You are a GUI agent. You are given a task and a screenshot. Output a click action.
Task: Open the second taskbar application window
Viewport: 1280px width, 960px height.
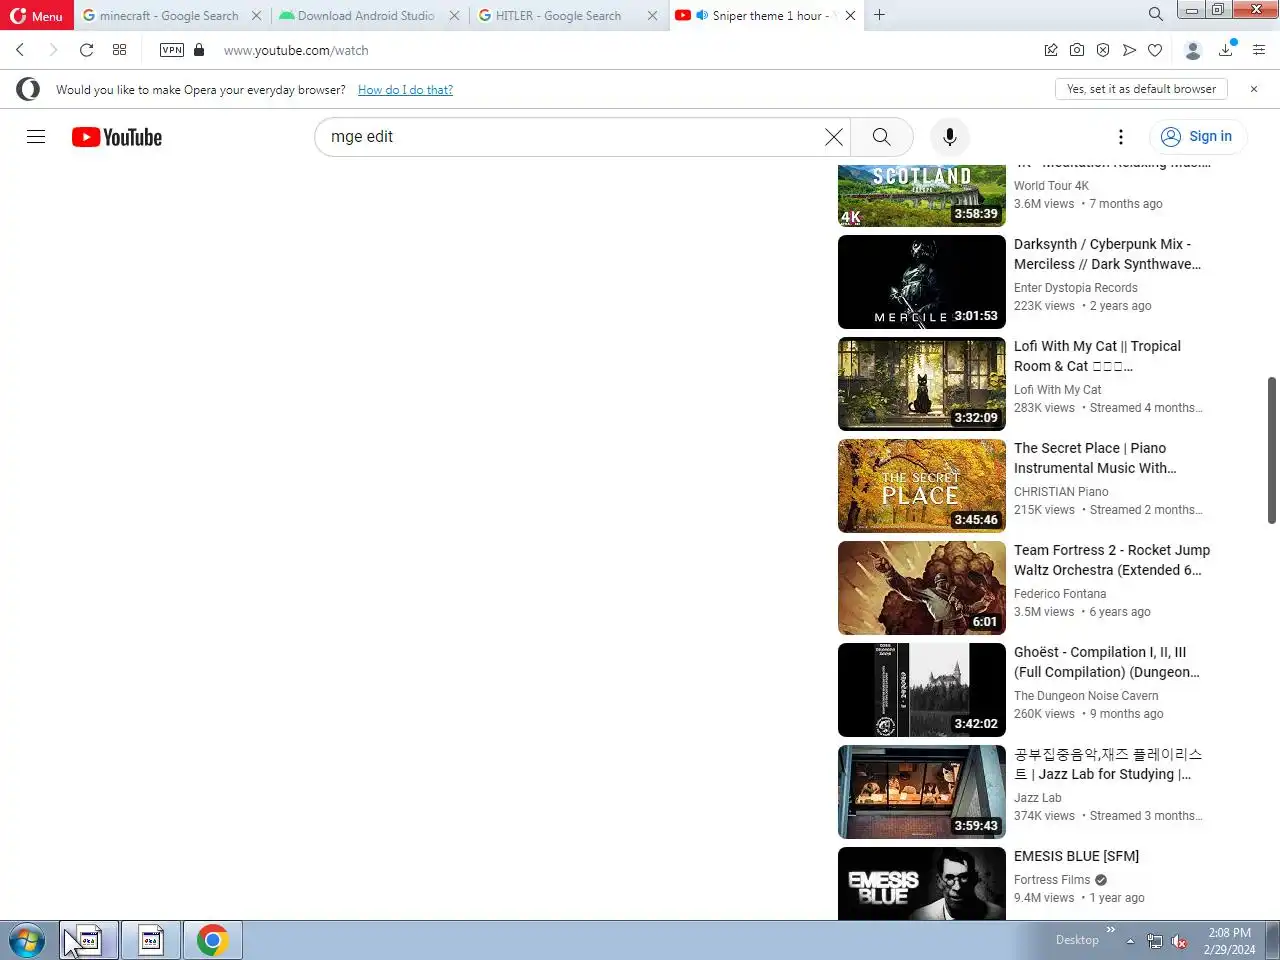(151, 940)
